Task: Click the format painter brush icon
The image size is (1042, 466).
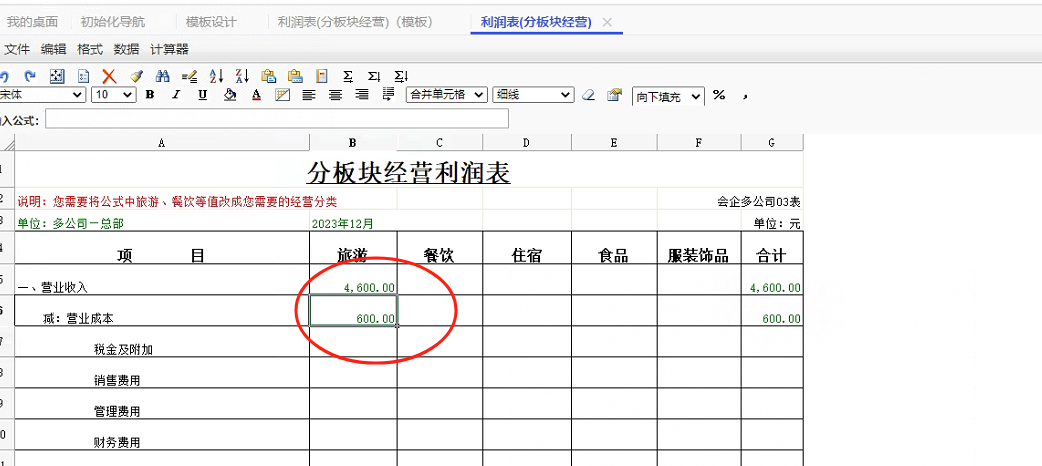Action: coord(136,76)
